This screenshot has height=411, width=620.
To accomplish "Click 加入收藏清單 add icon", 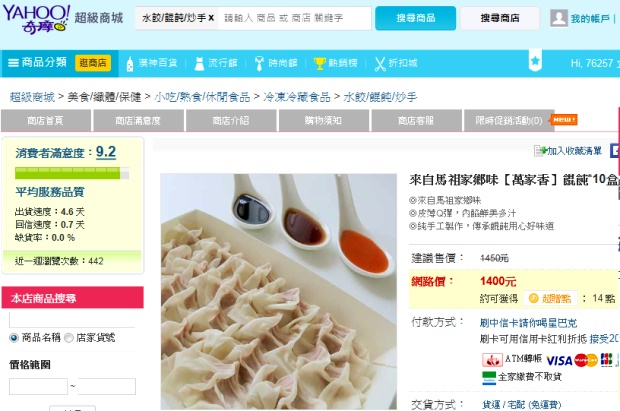I will coord(540,151).
